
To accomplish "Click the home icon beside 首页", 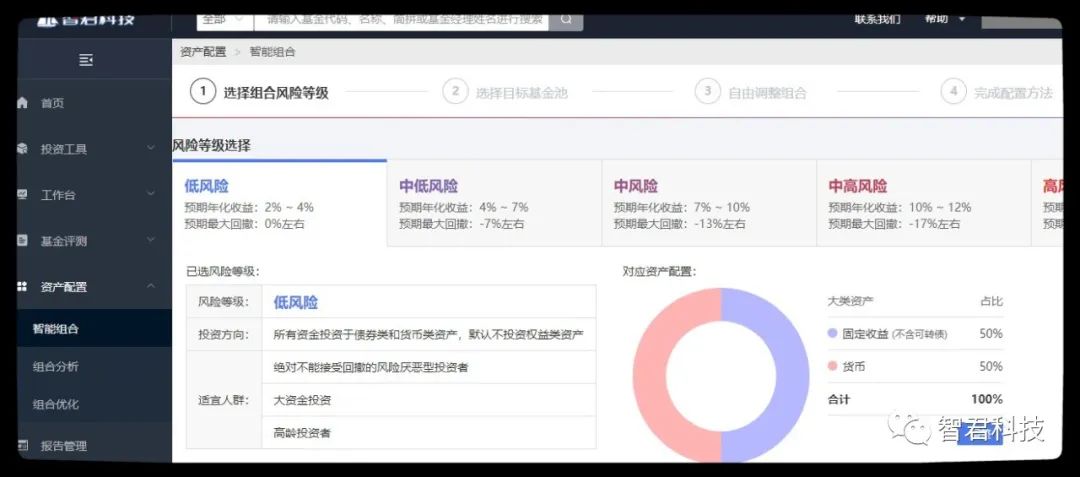I will click(23, 103).
